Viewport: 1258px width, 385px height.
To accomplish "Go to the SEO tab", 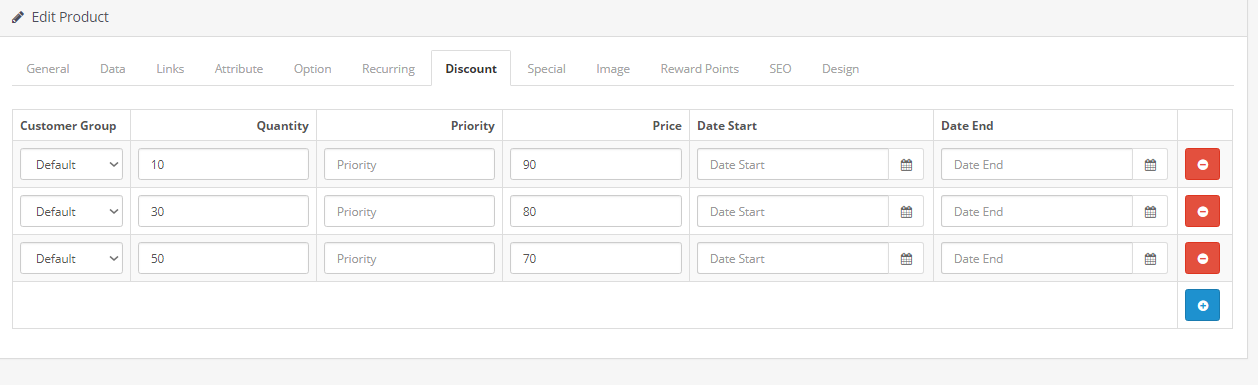I will coord(780,69).
